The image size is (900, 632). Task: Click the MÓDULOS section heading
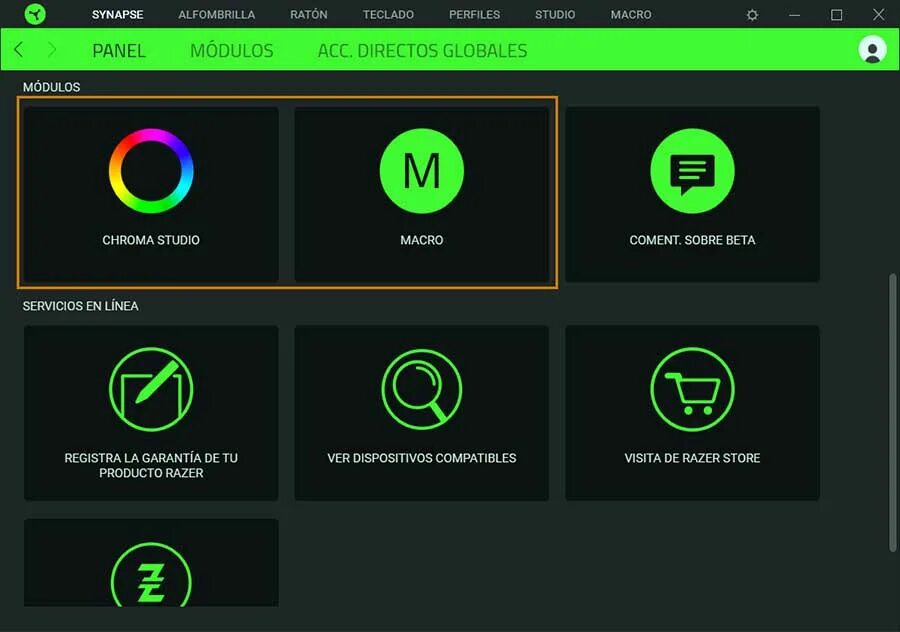click(52, 87)
